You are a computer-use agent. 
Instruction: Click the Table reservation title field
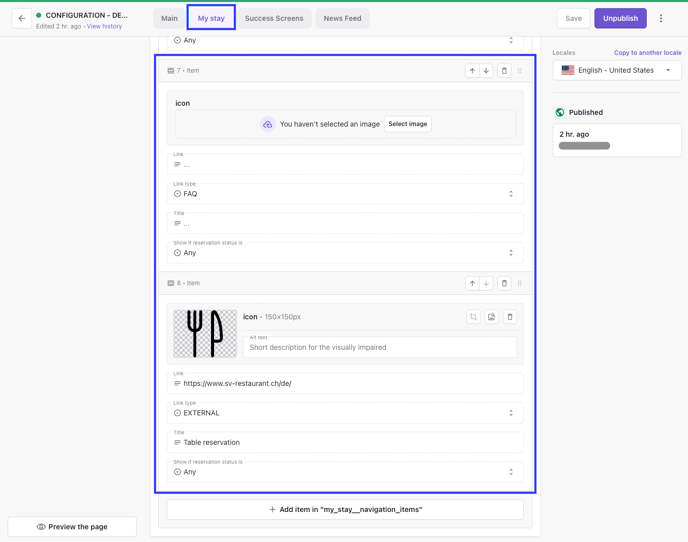[x=345, y=442]
